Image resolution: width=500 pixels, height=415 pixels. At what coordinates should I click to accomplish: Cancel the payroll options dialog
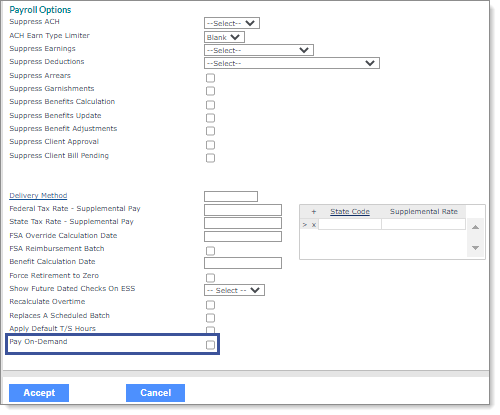155,393
